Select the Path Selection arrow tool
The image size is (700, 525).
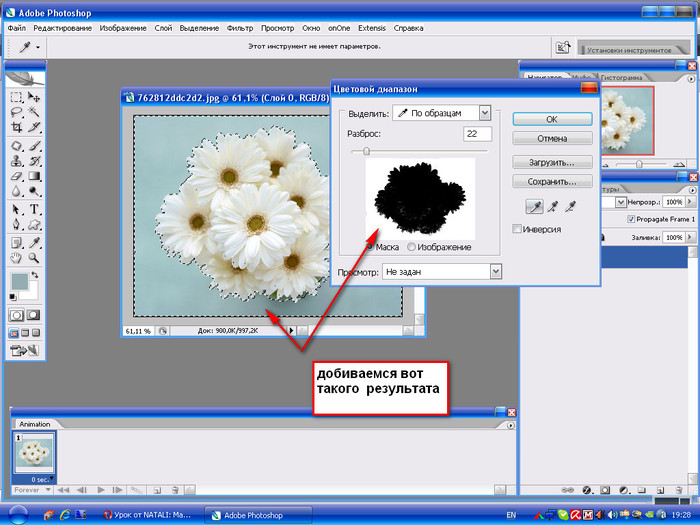[x=17, y=209]
